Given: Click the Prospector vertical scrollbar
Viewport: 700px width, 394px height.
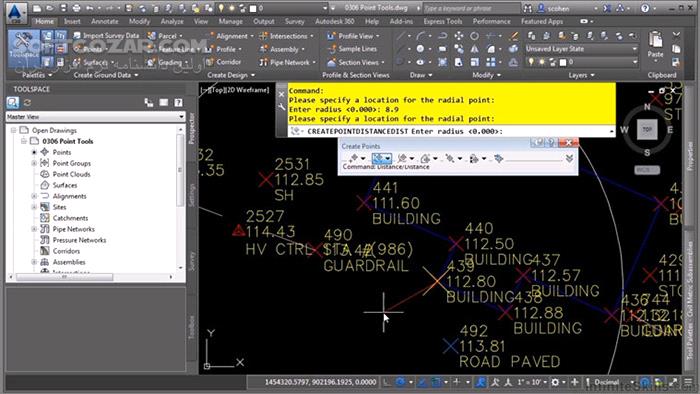Looking at the screenshot, I should [180, 170].
